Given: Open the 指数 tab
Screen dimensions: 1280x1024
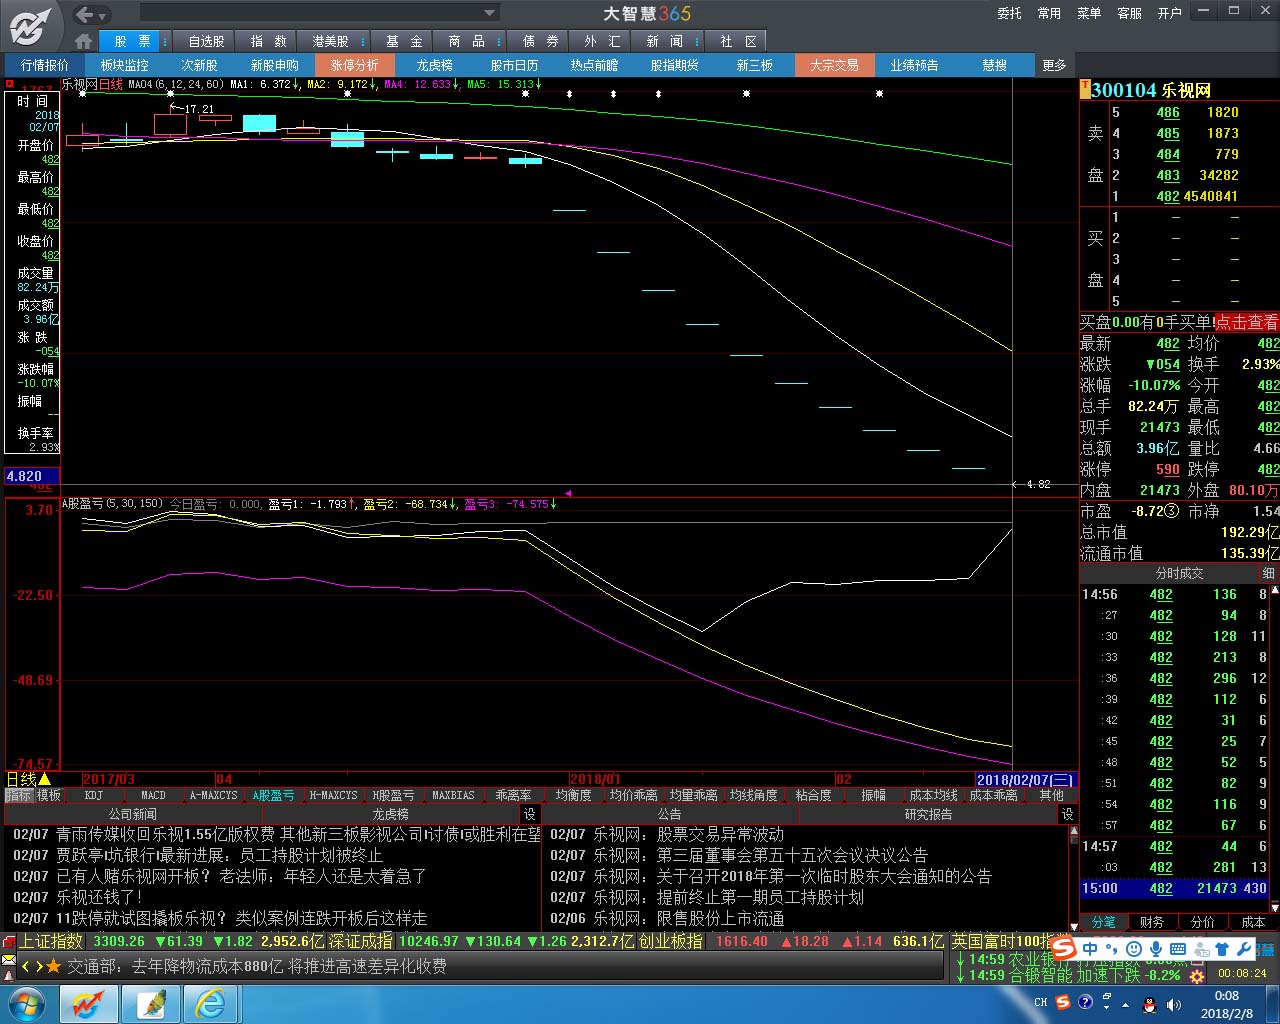Looking at the screenshot, I should pyautogui.click(x=268, y=41).
